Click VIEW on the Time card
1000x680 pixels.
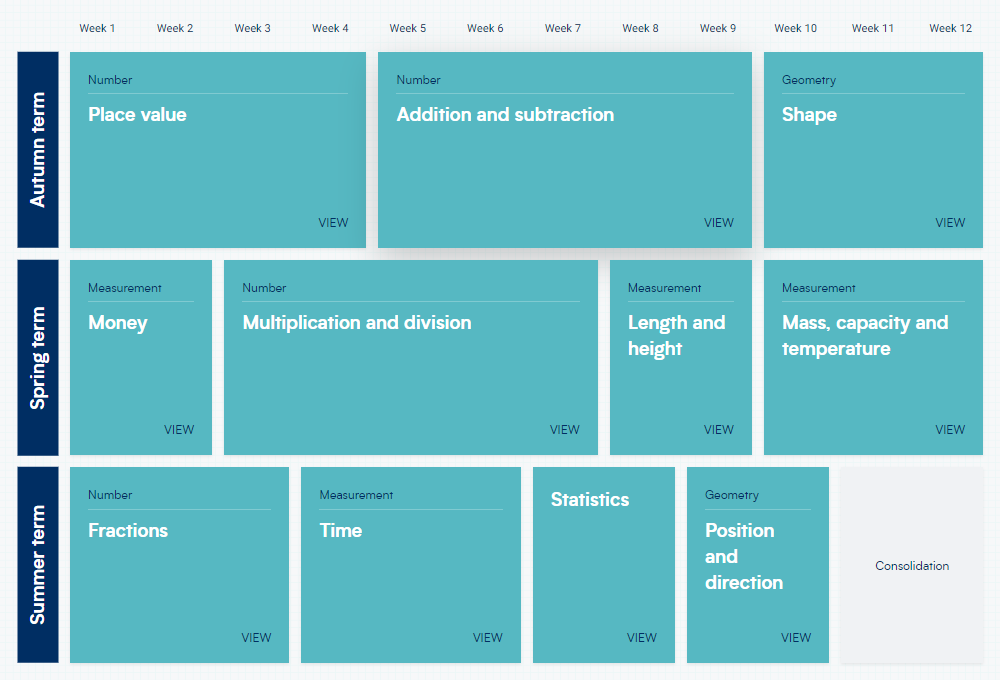tap(488, 638)
